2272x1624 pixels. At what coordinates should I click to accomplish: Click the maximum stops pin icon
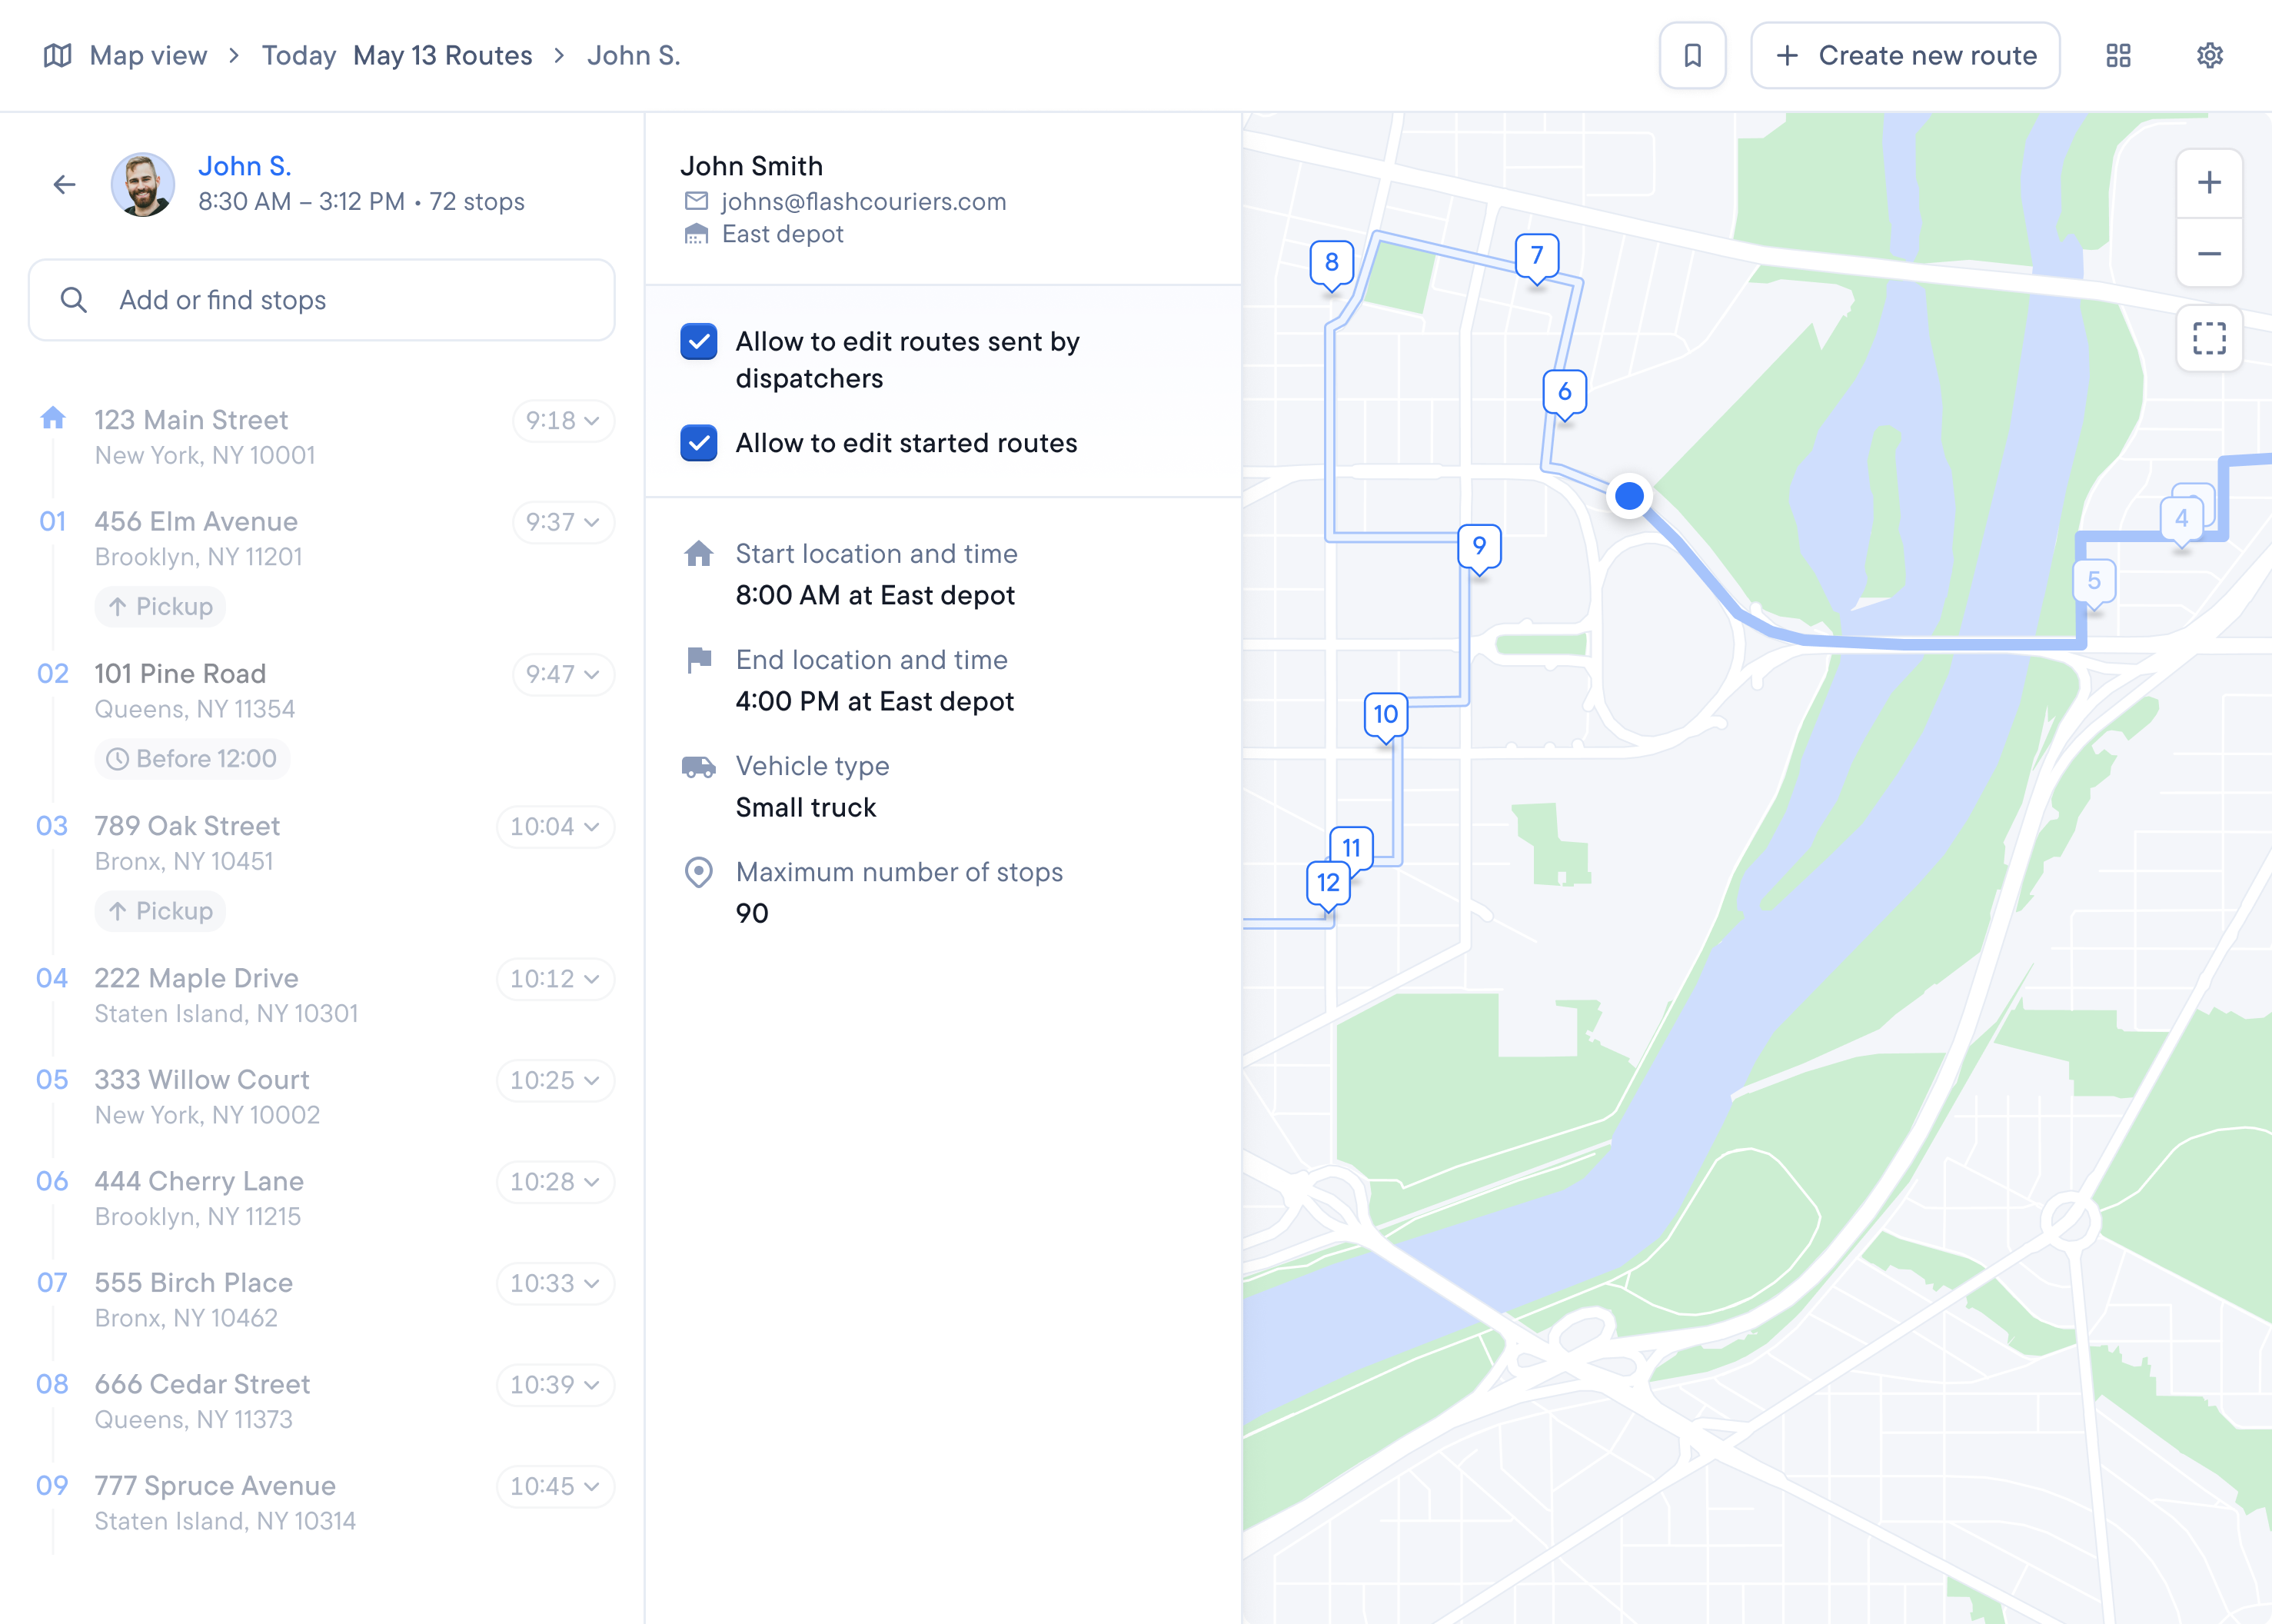coord(699,873)
